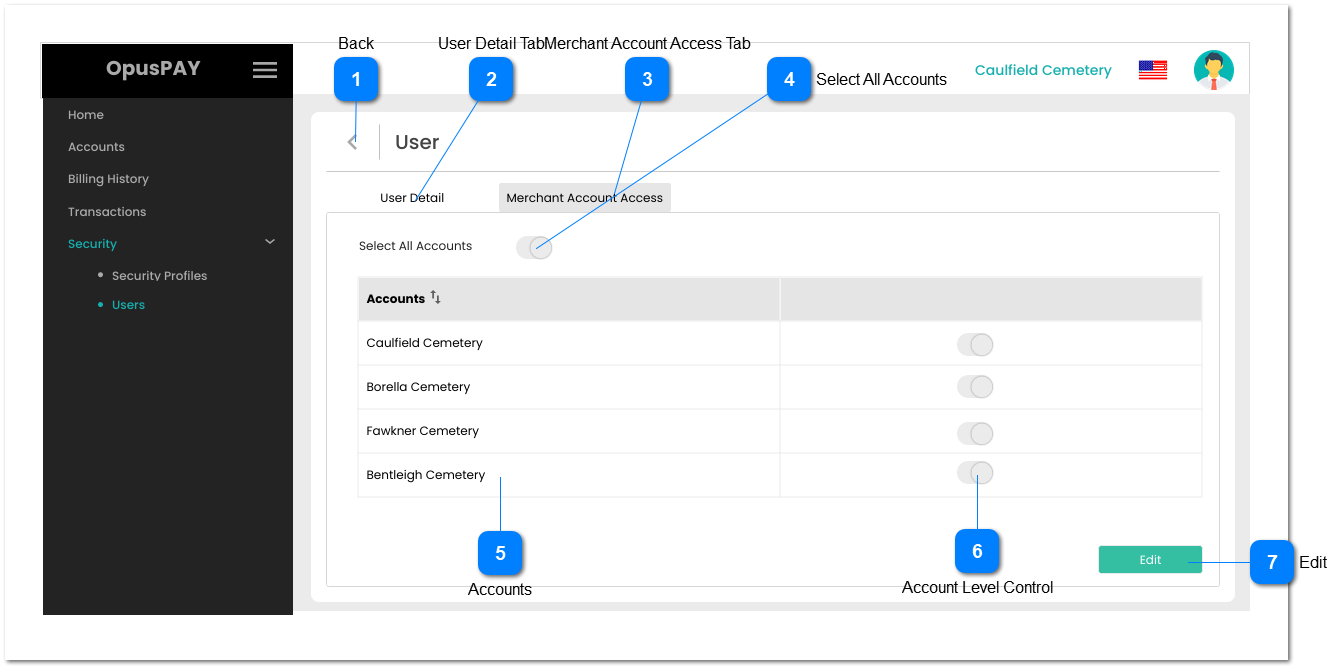
Task: Open the Merchant Account Access tab
Action: 585,197
